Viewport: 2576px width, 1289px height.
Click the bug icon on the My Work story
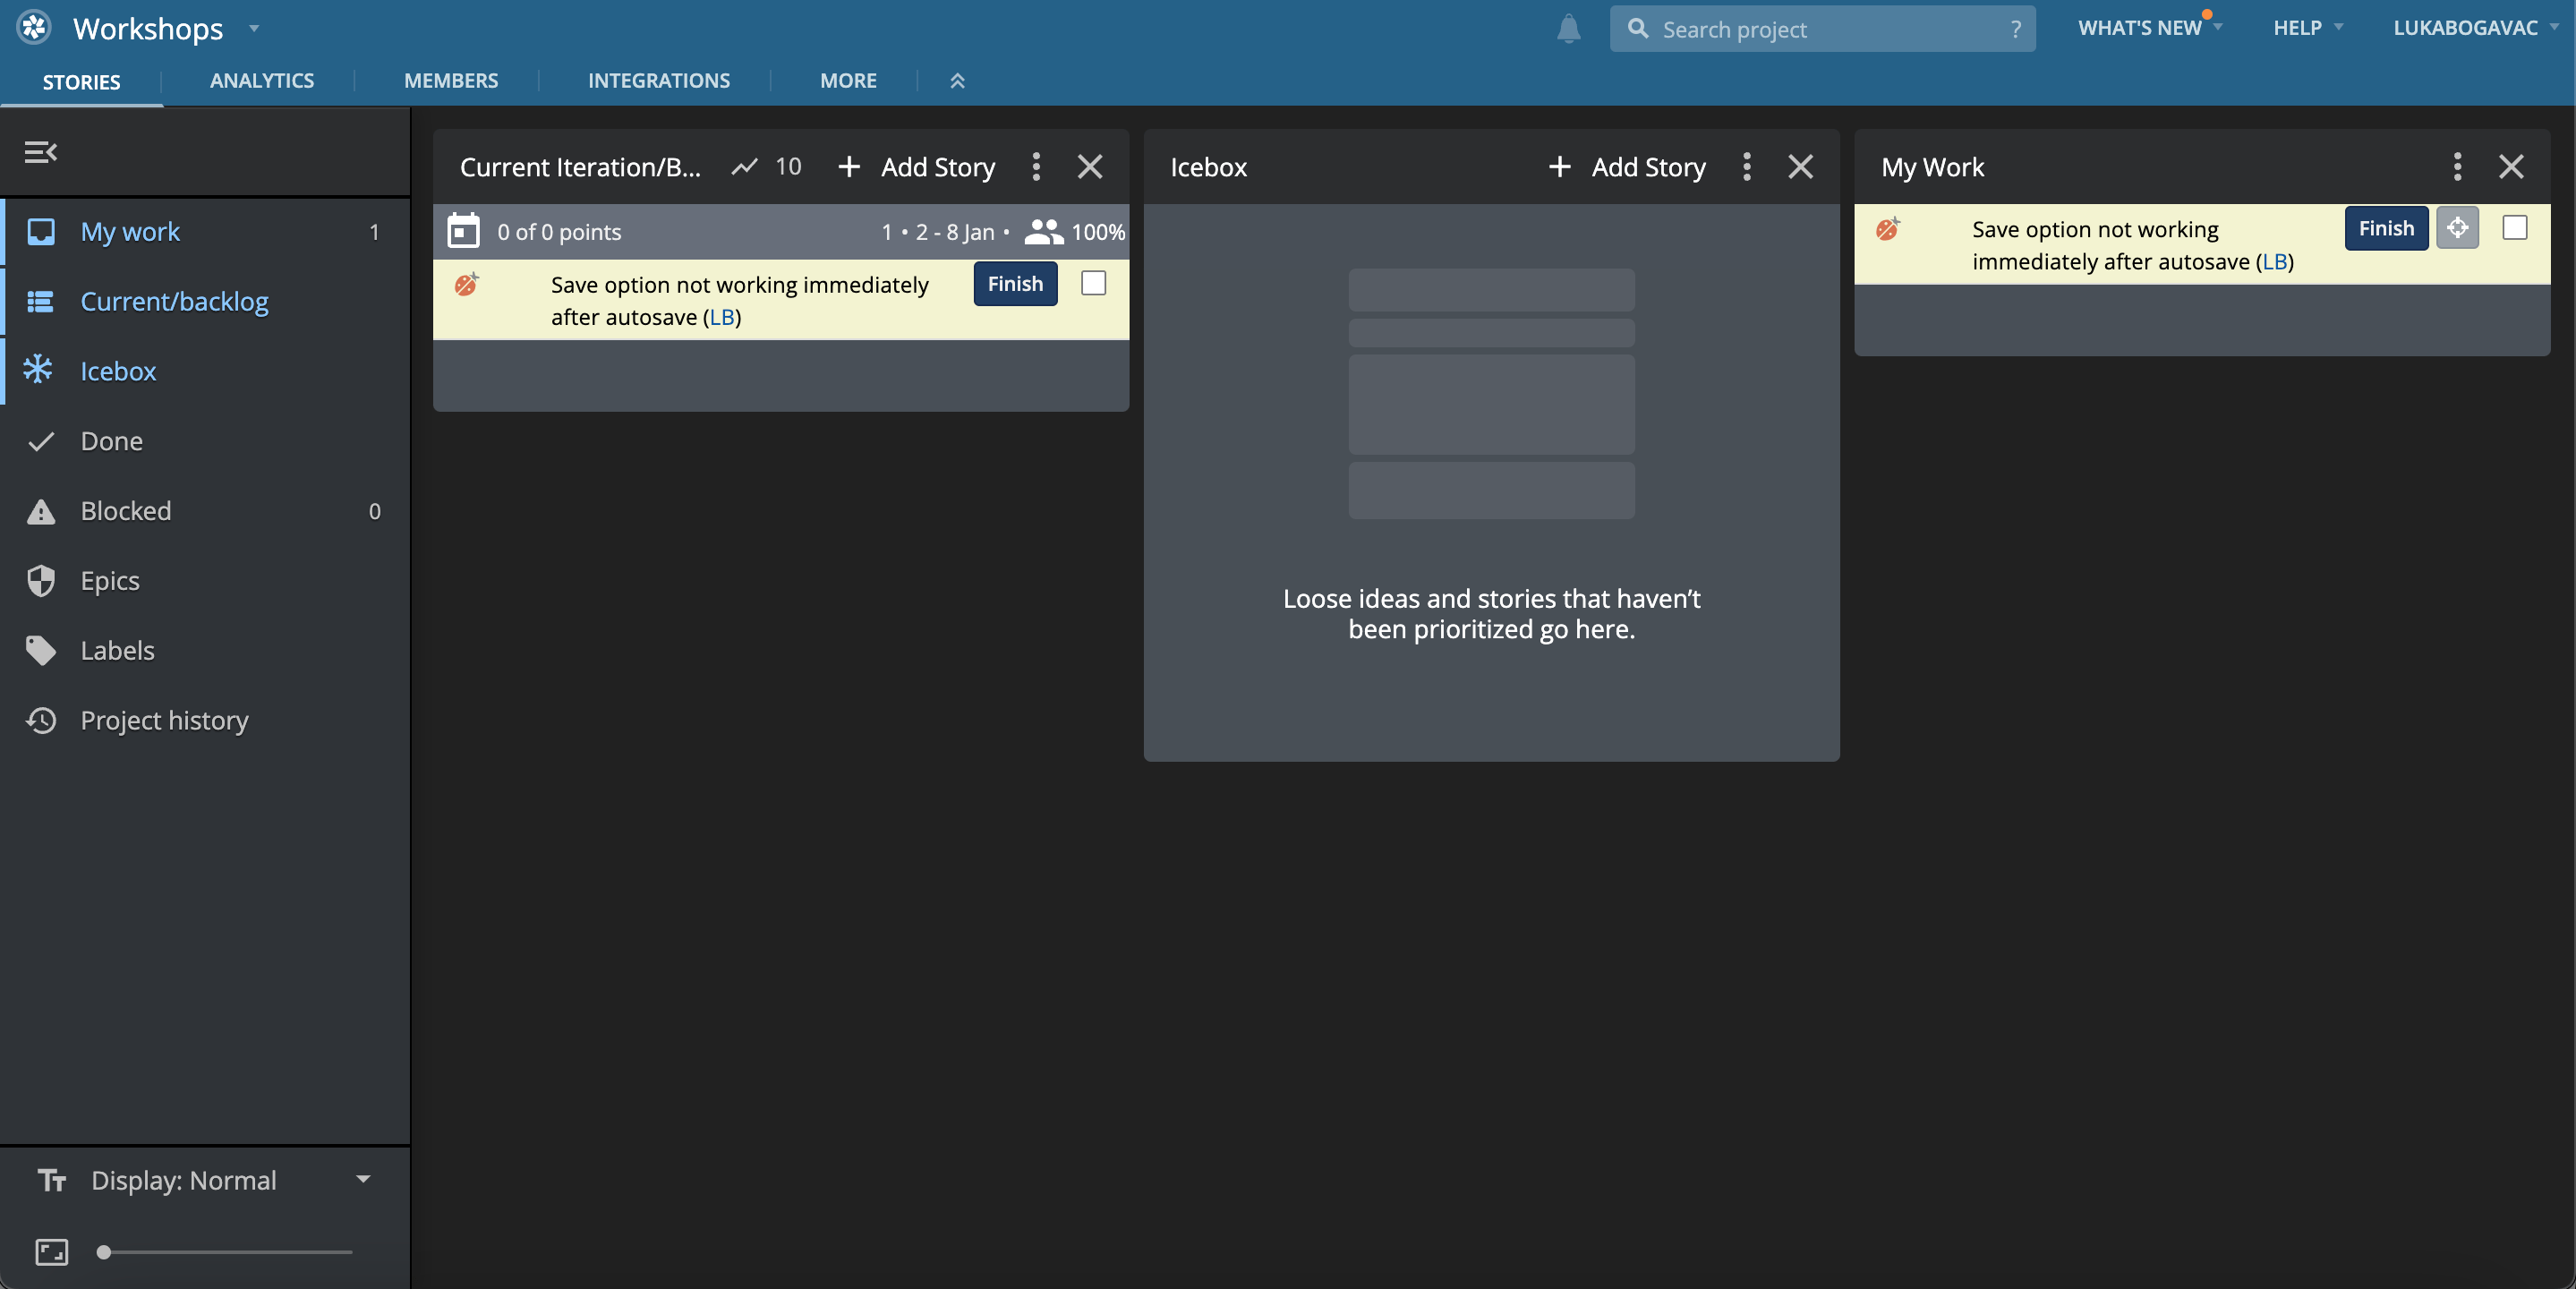[x=1887, y=230]
